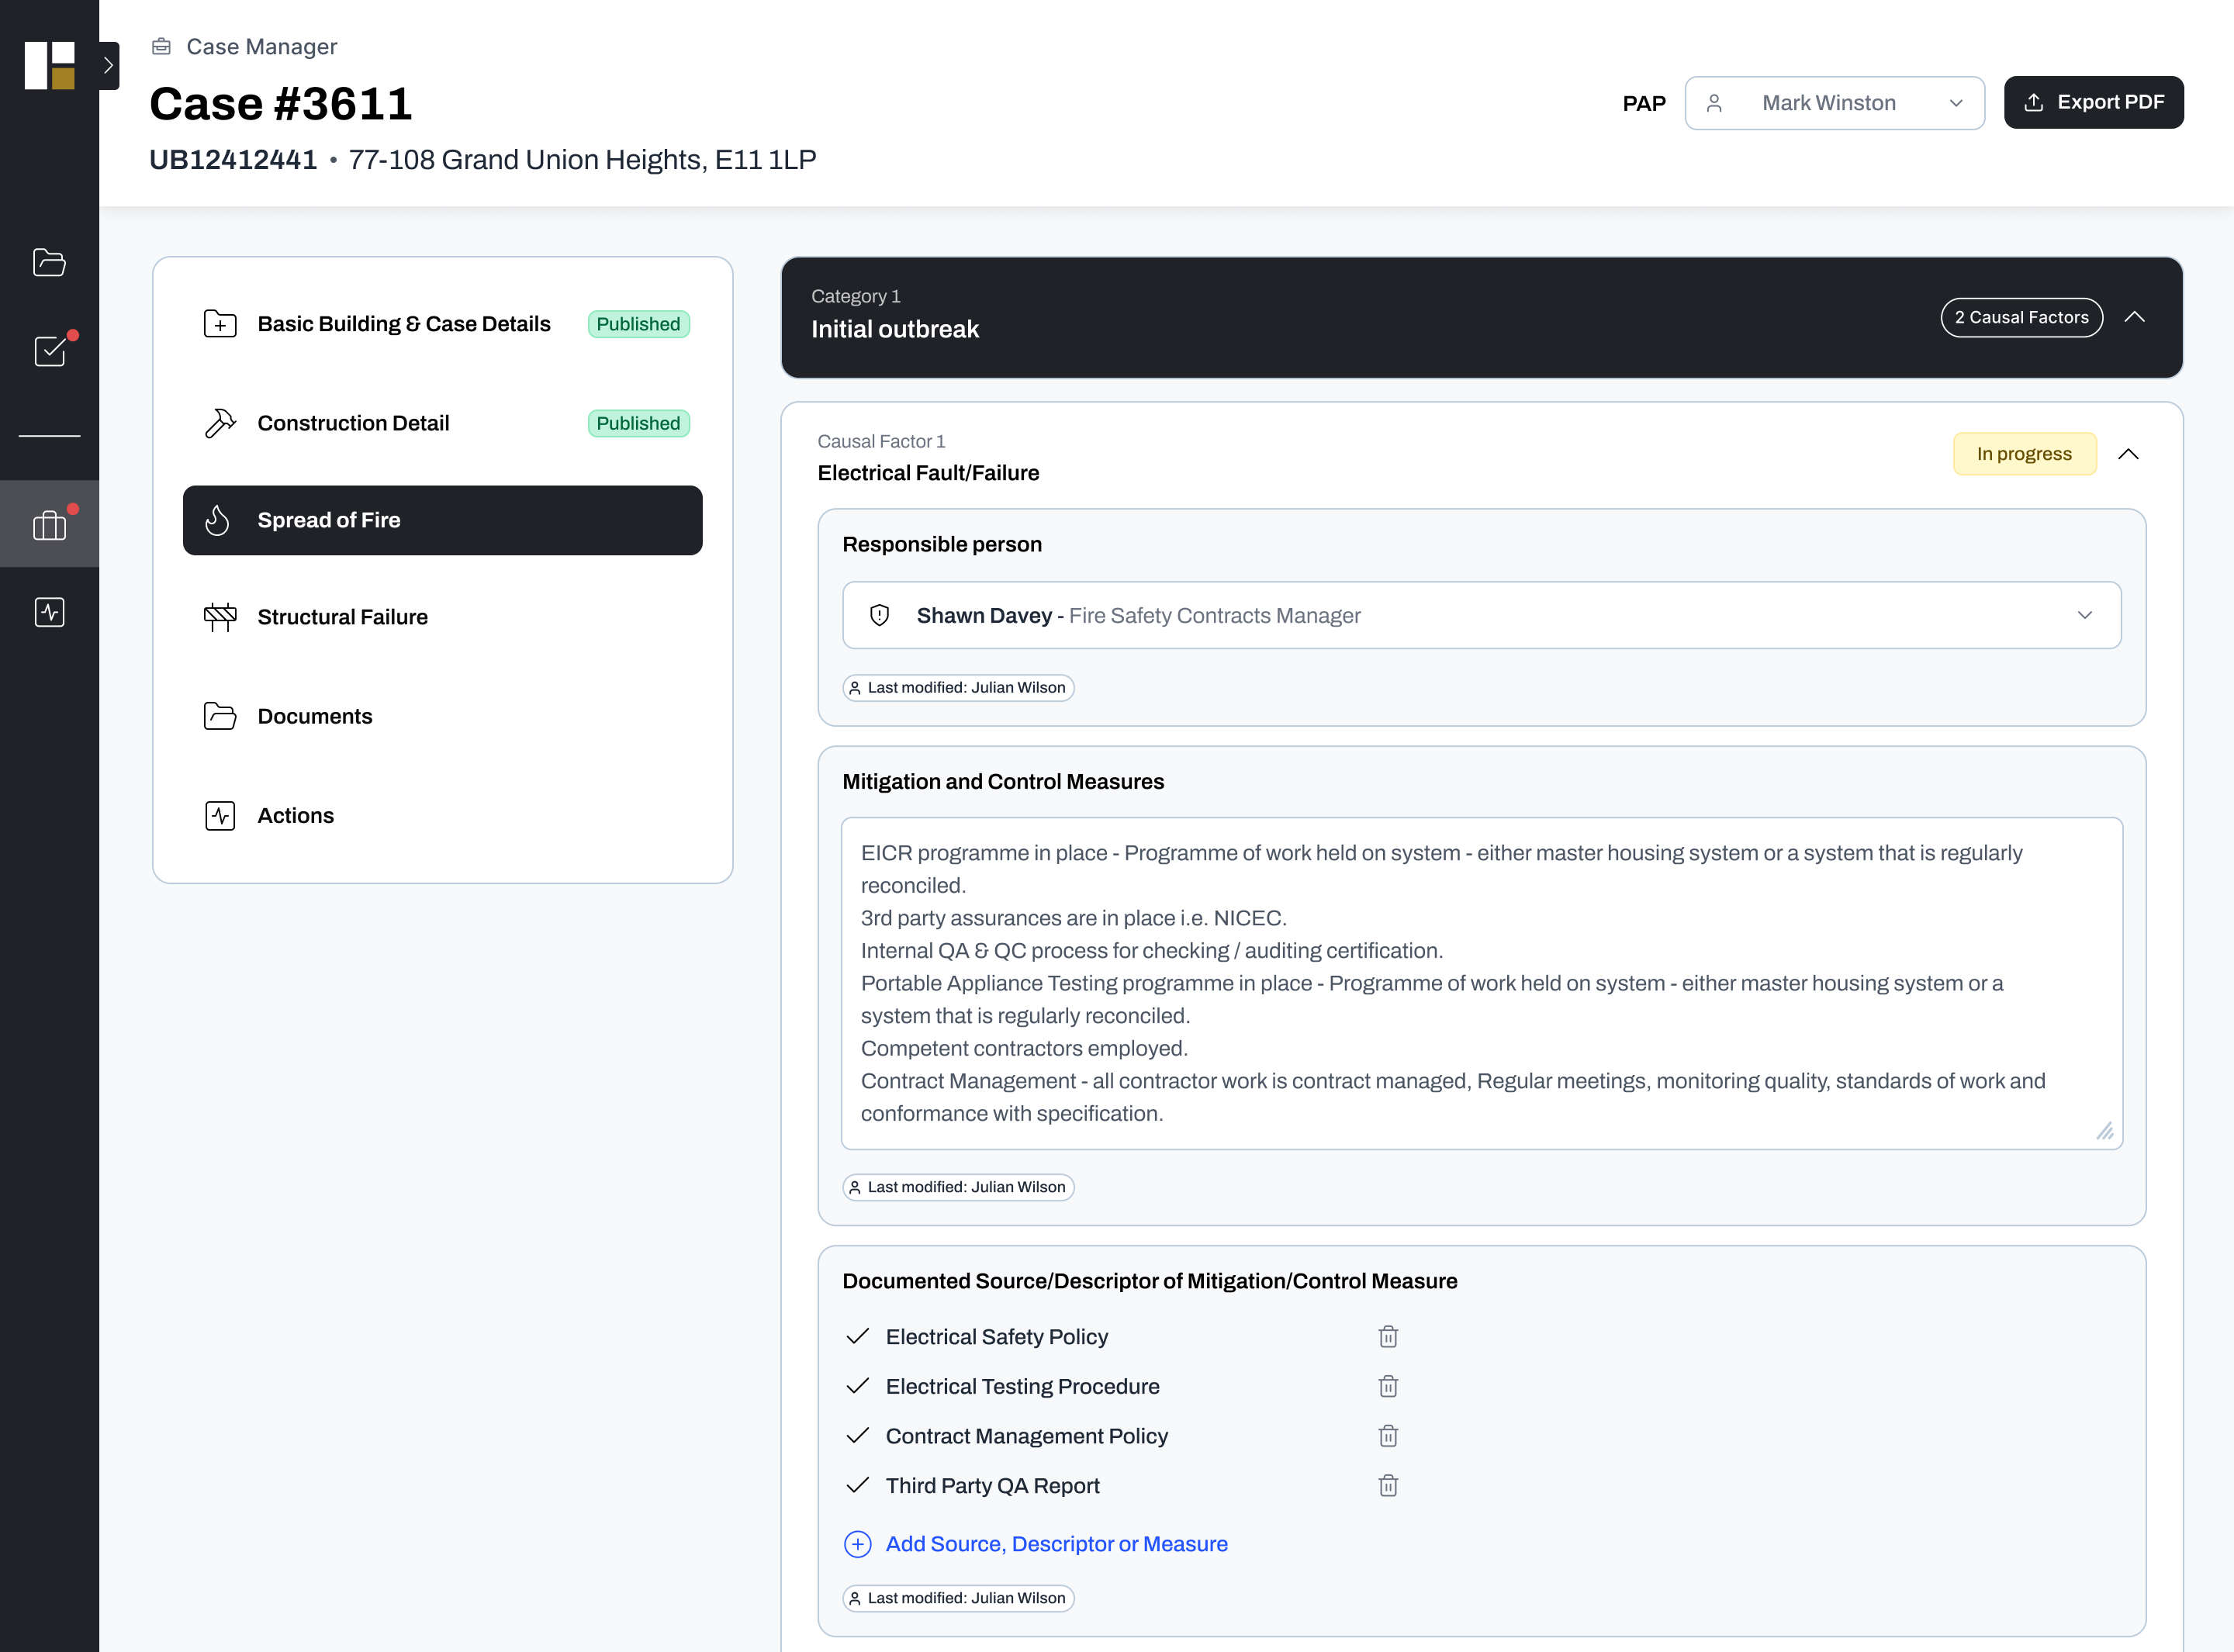Open the Actions section
The image size is (2234, 1652).
[x=443, y=815]
